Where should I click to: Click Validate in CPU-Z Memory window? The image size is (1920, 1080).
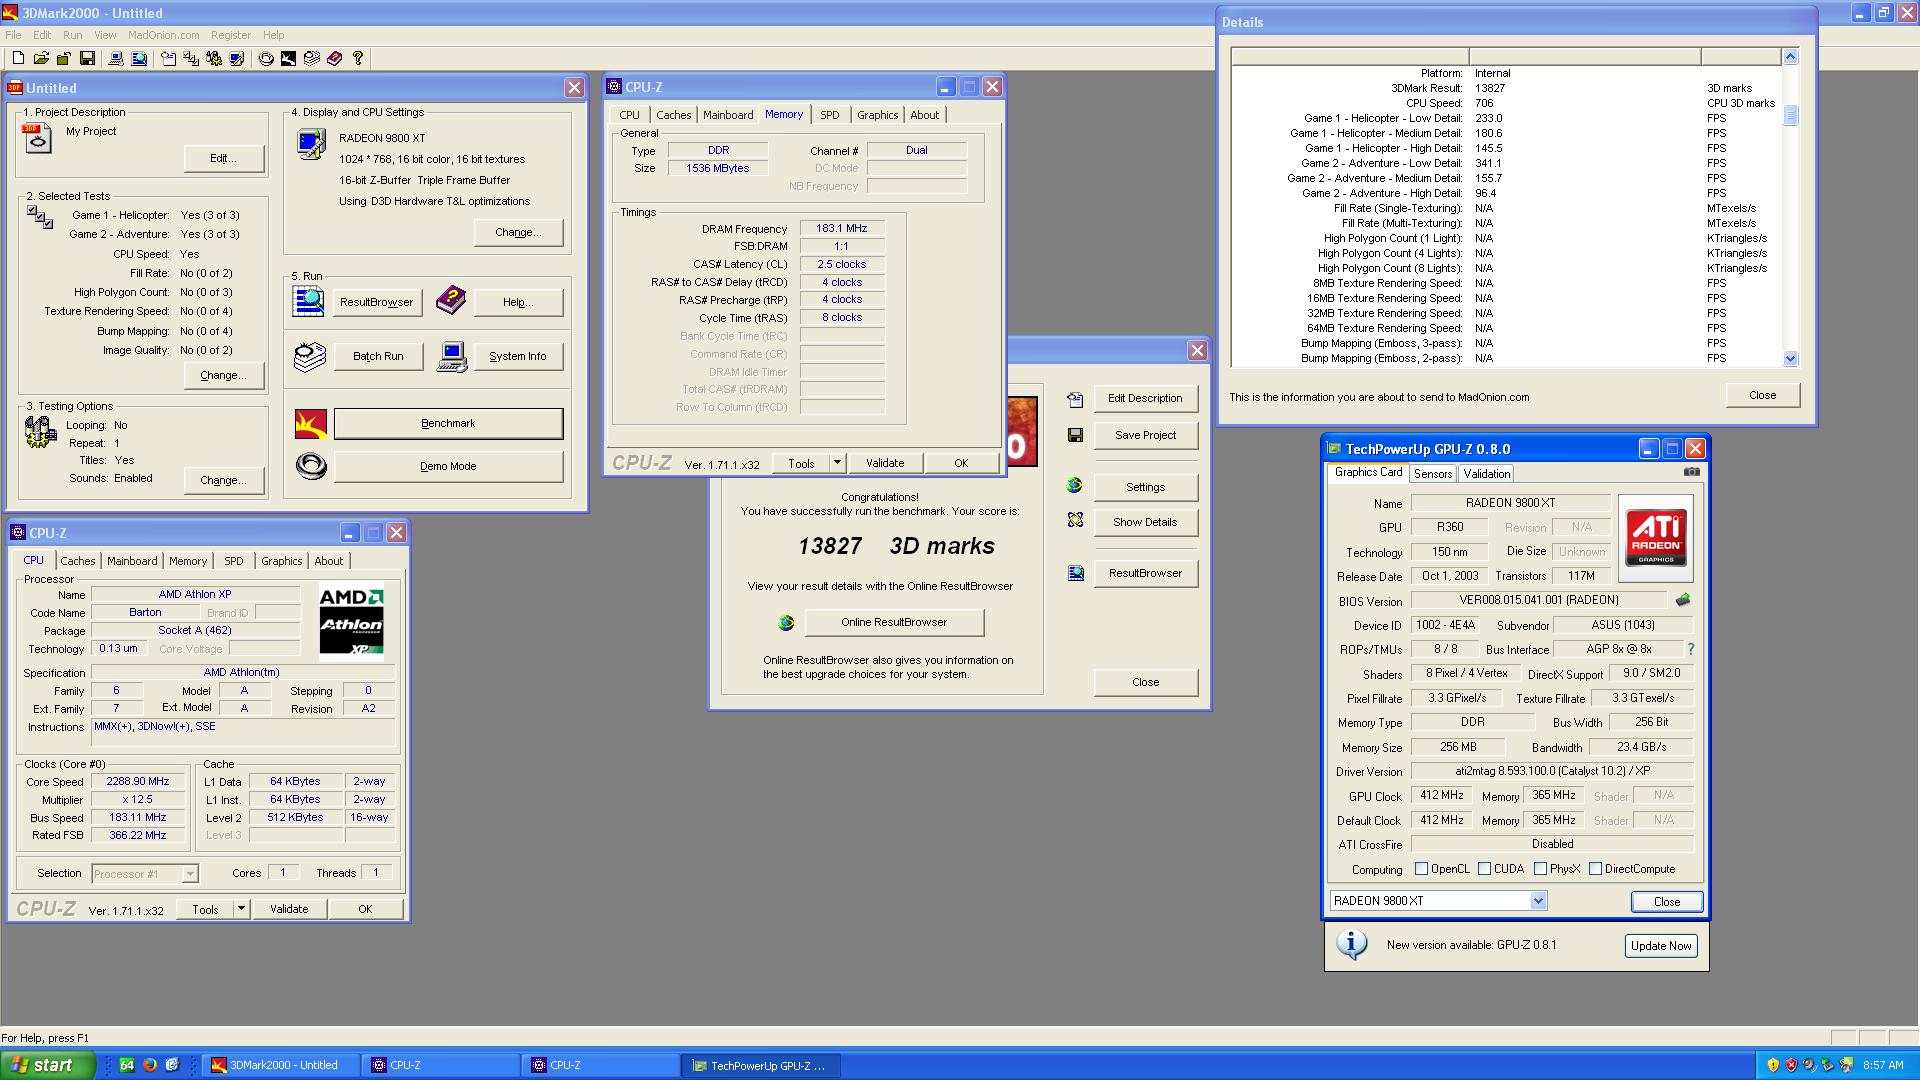pos(885,463)
